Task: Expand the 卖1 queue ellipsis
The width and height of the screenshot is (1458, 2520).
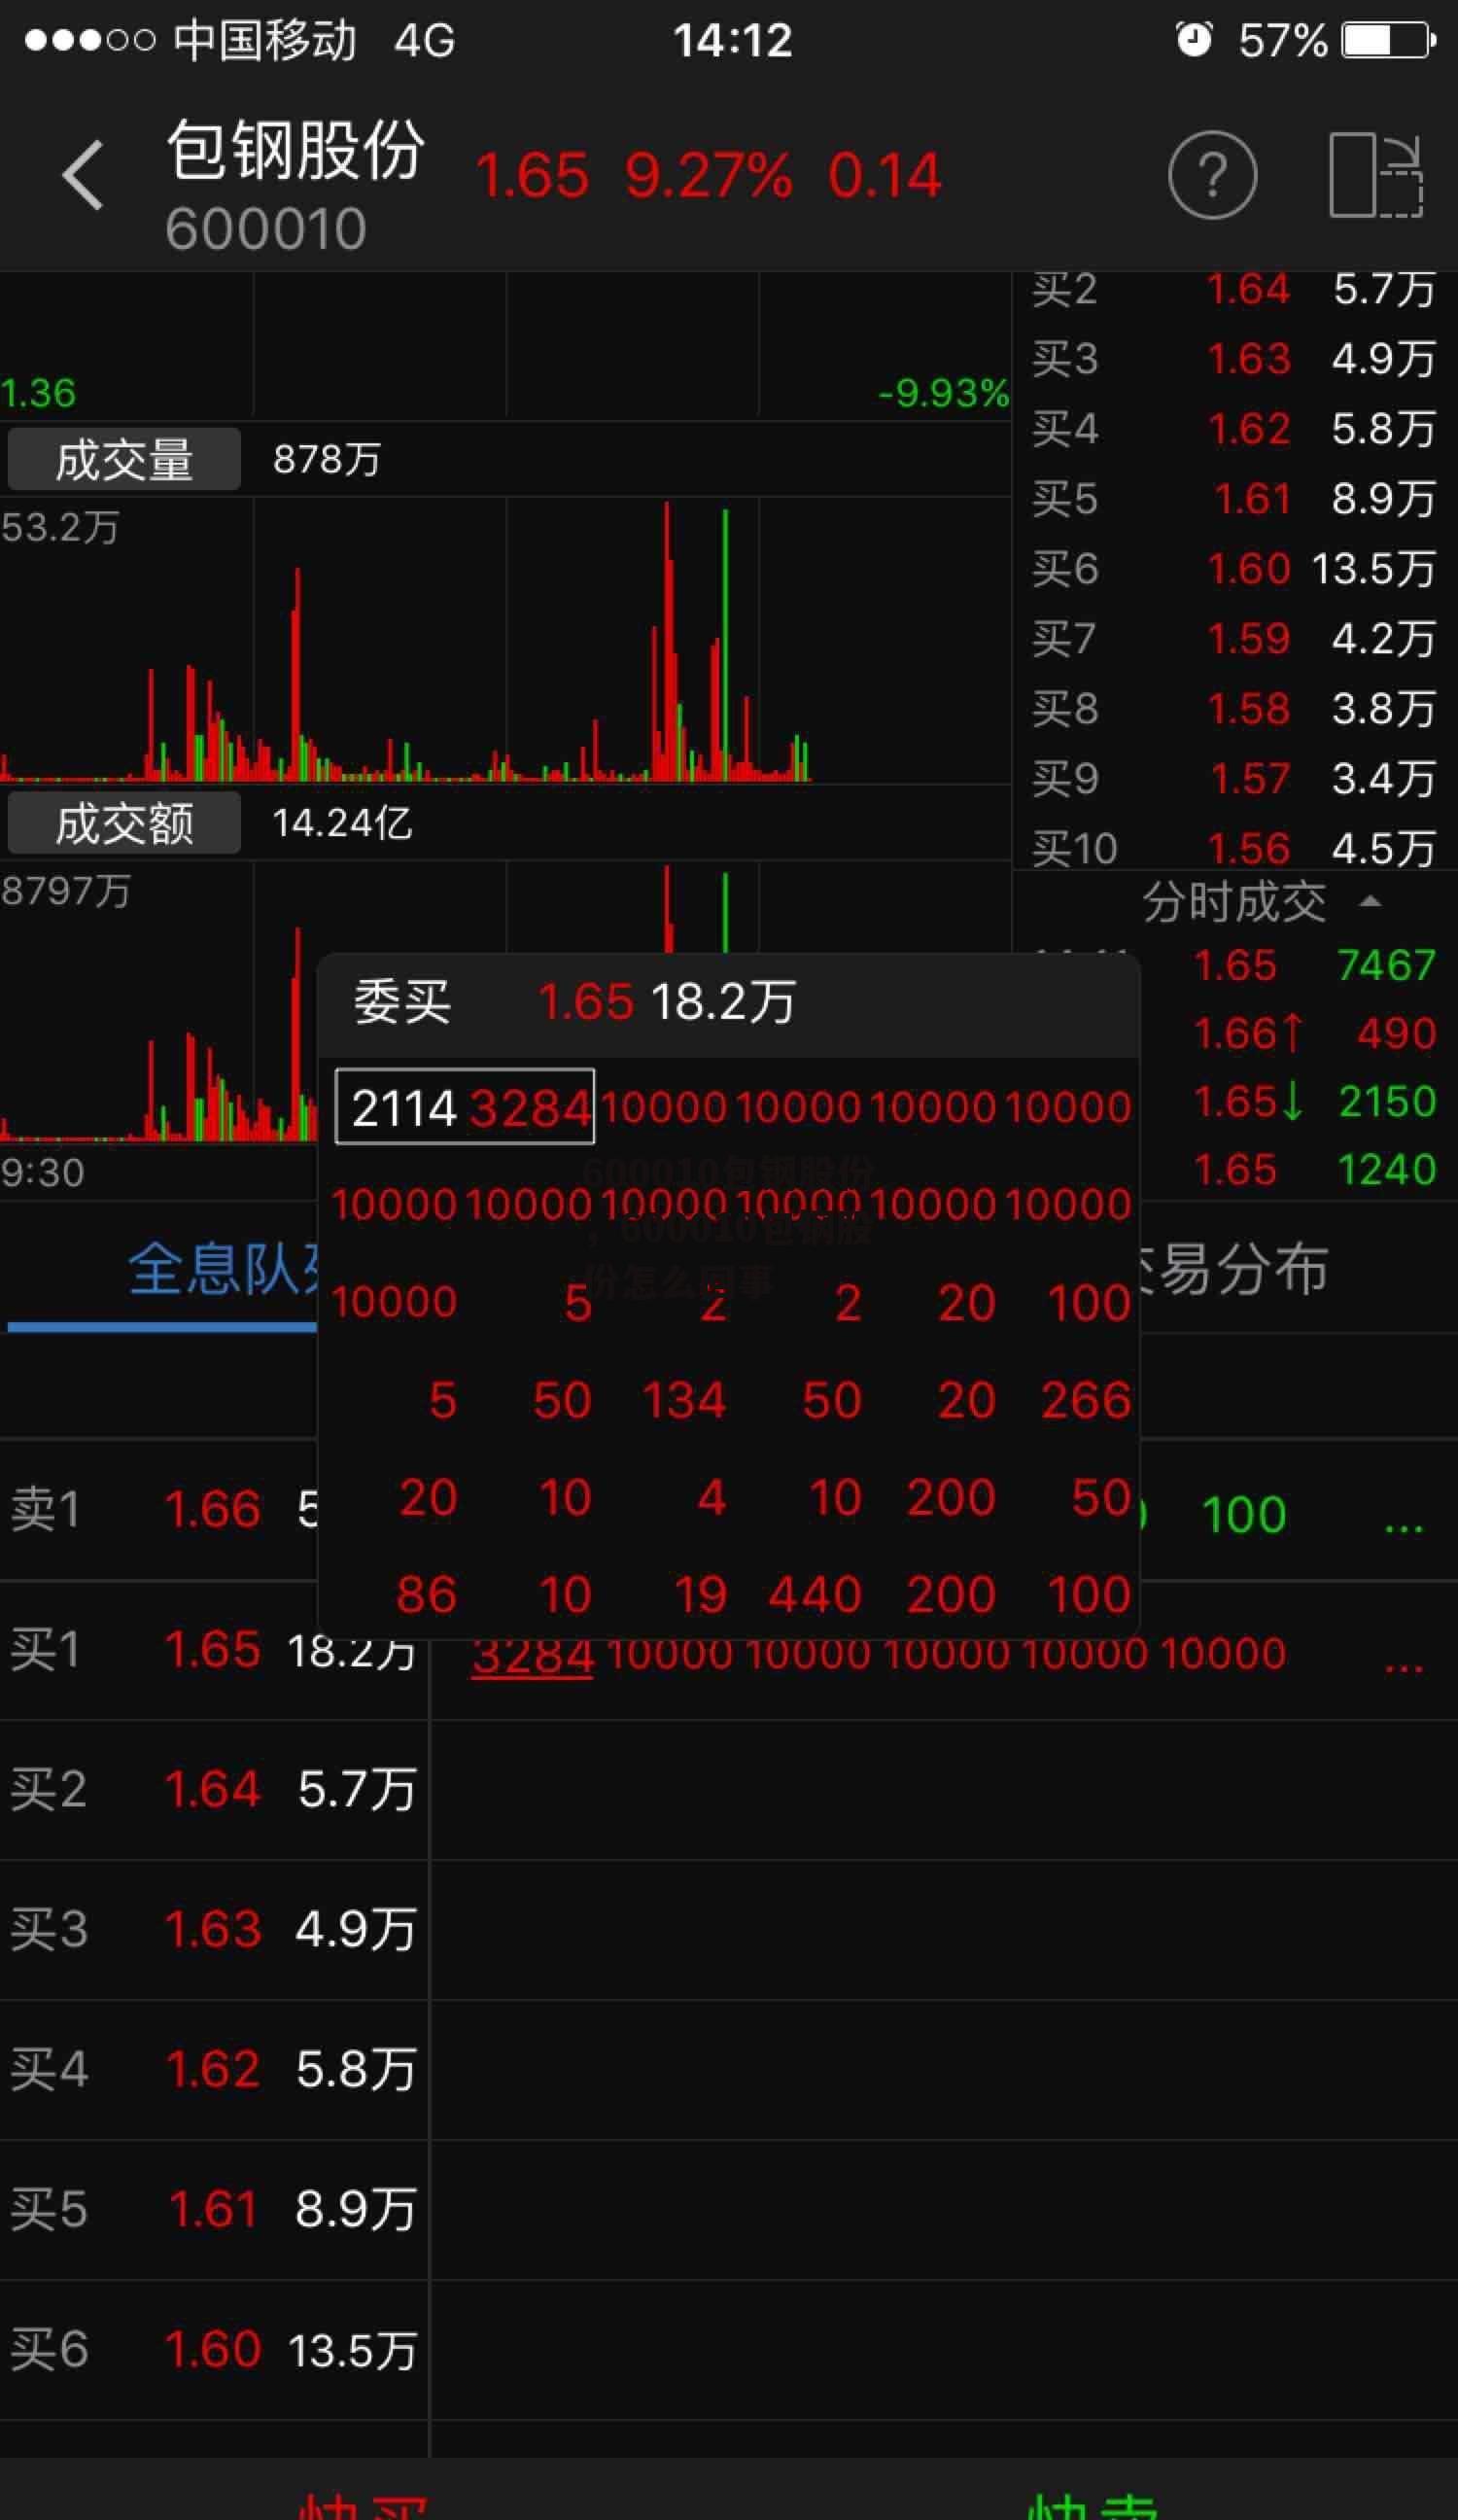Action: tap(1403, 1528)
